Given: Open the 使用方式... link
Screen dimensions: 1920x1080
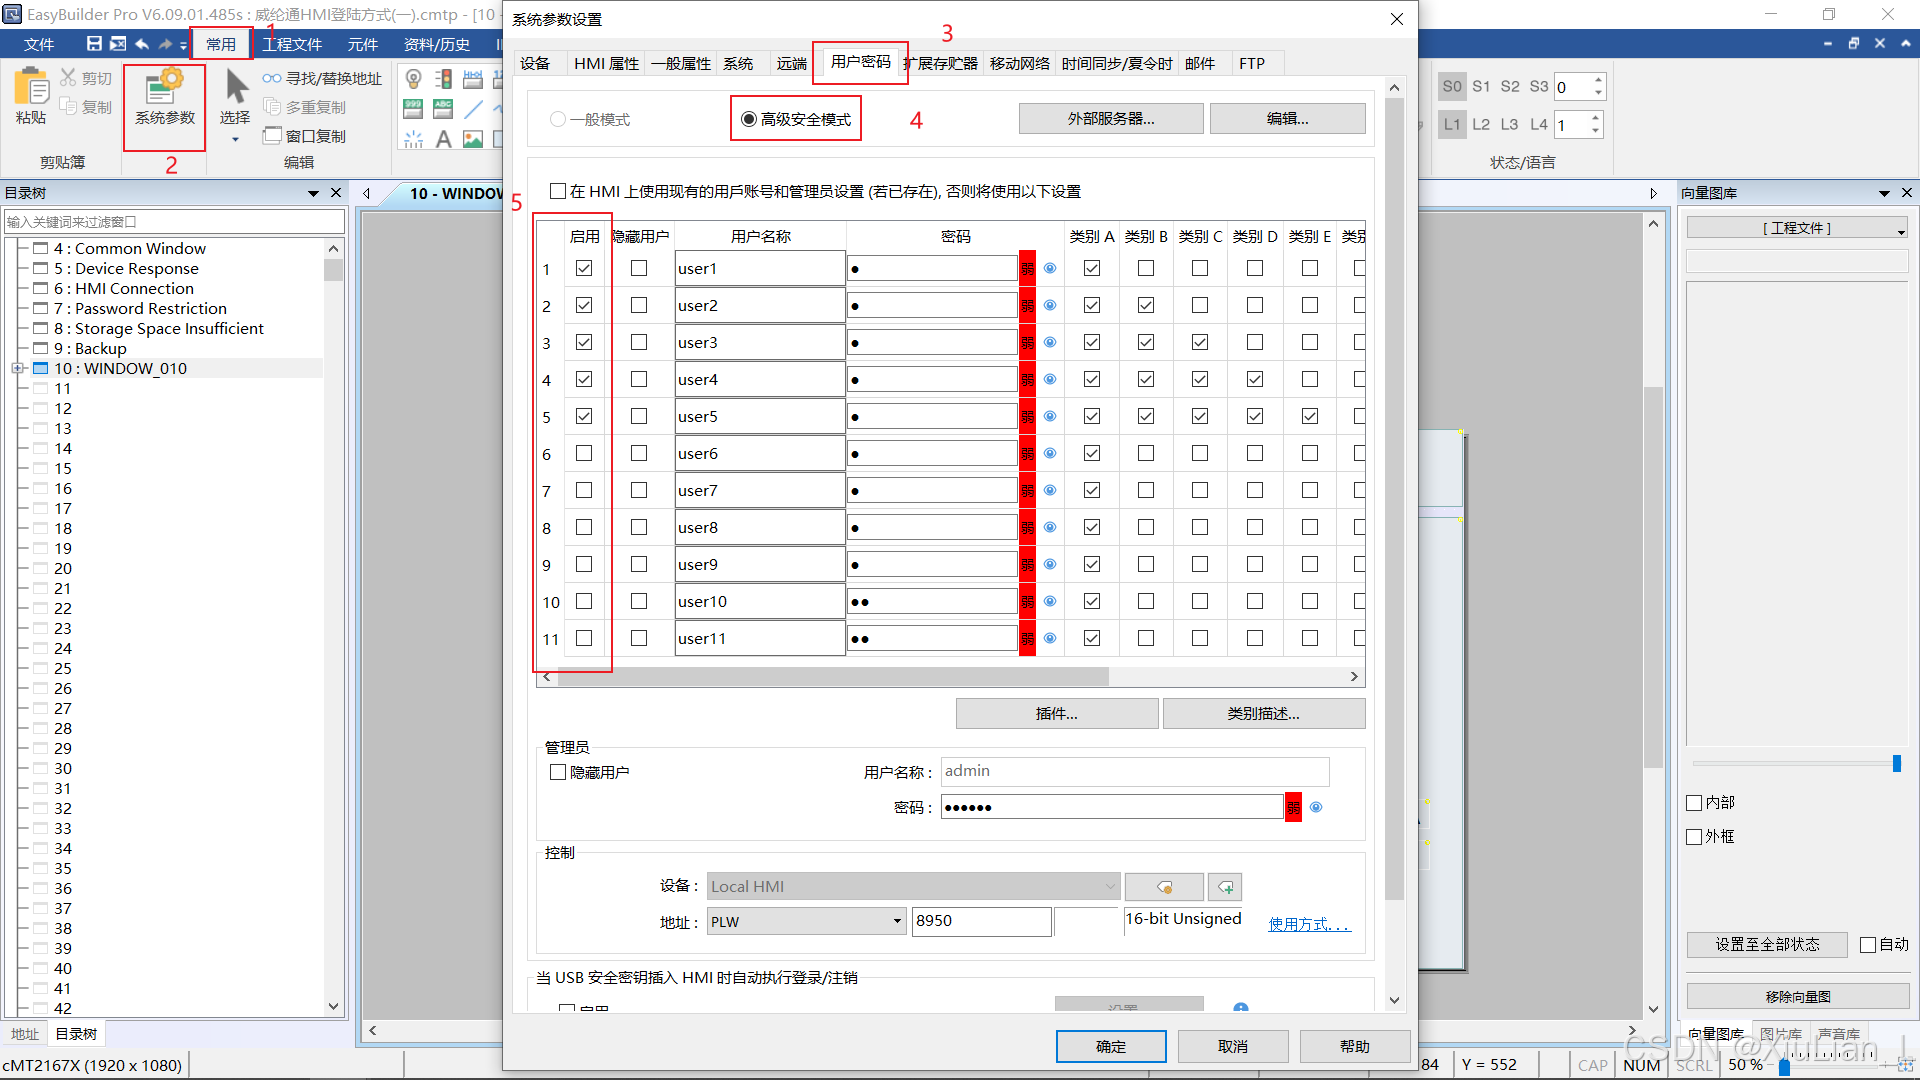Looking at the screenshot, I should pos(1309,923).
